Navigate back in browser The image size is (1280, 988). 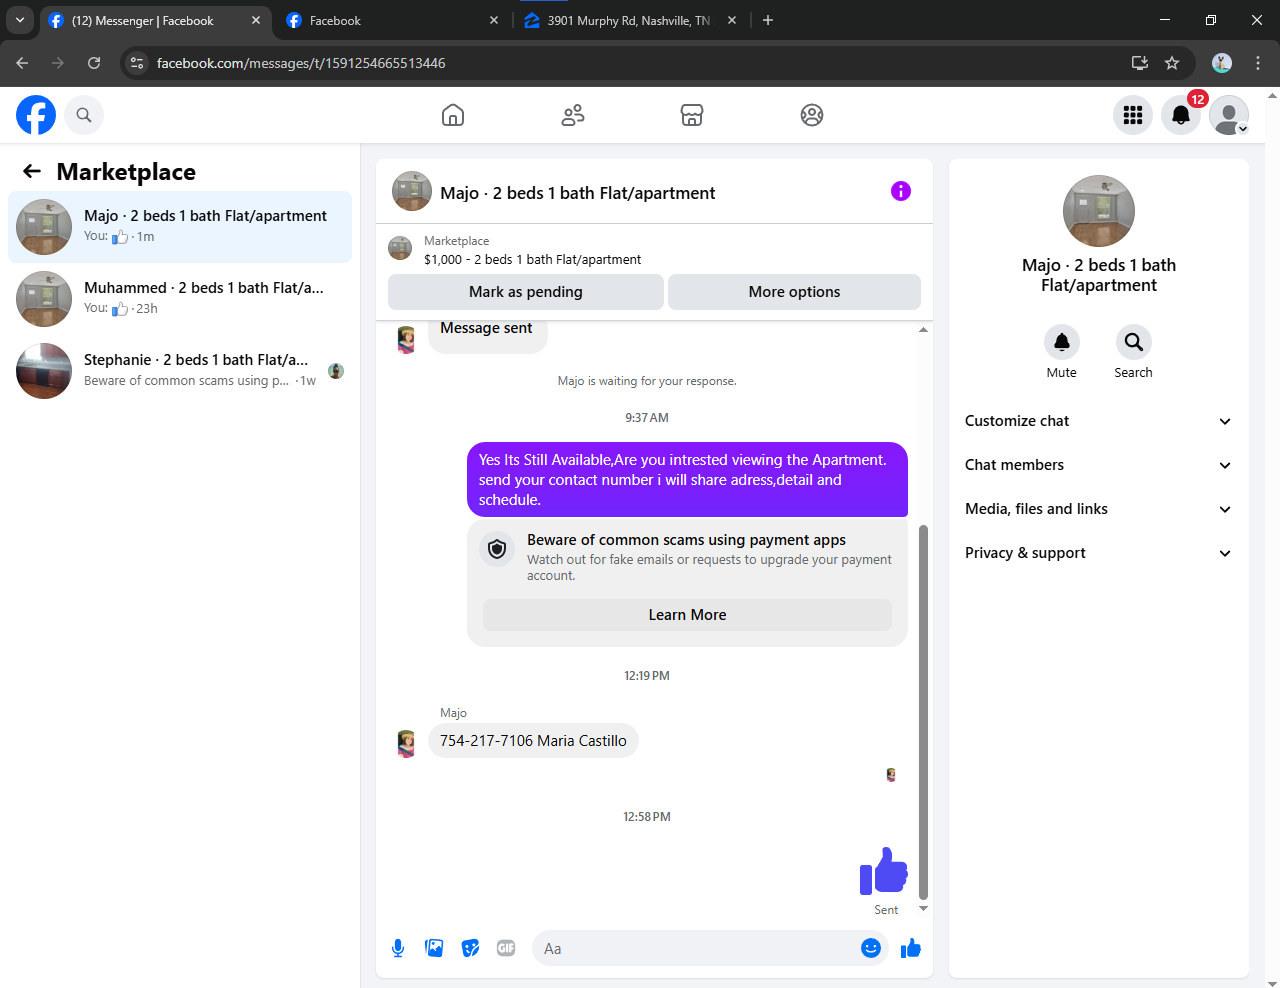22,63
